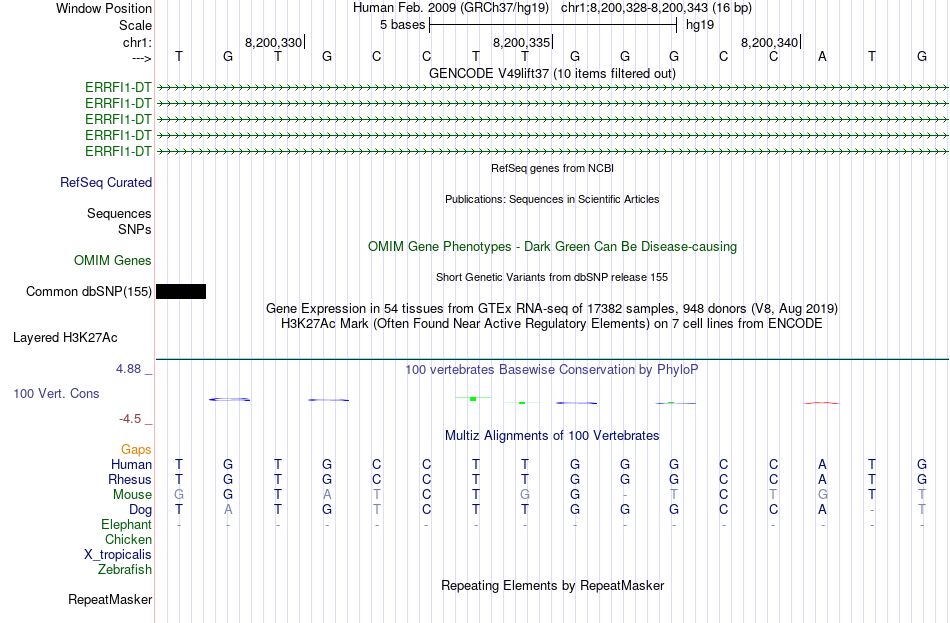Click the RefSeq genes from NCBI title
This screenshot has height=623, width=950.
click(x=552, y=168)
